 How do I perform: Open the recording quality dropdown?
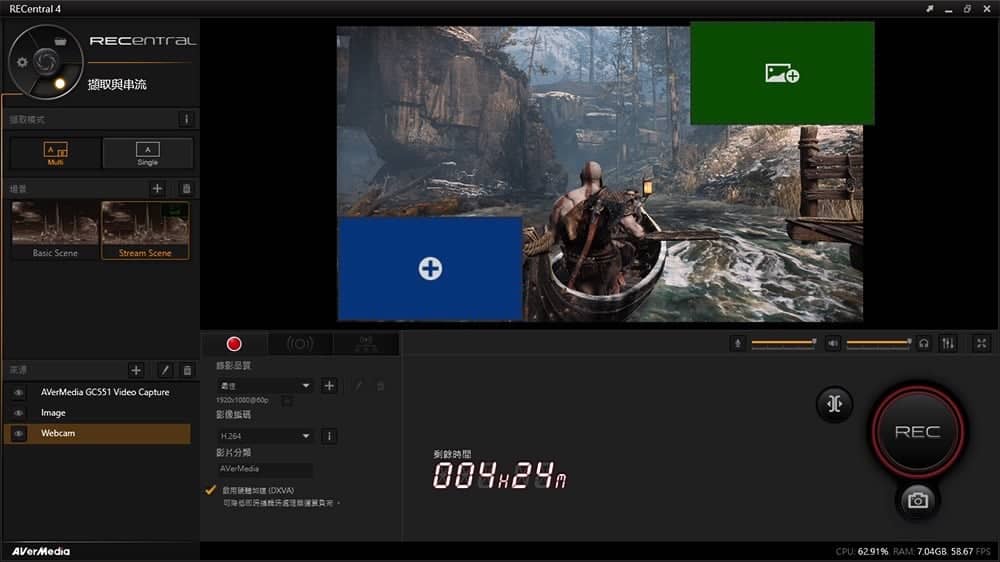point(265,385)
